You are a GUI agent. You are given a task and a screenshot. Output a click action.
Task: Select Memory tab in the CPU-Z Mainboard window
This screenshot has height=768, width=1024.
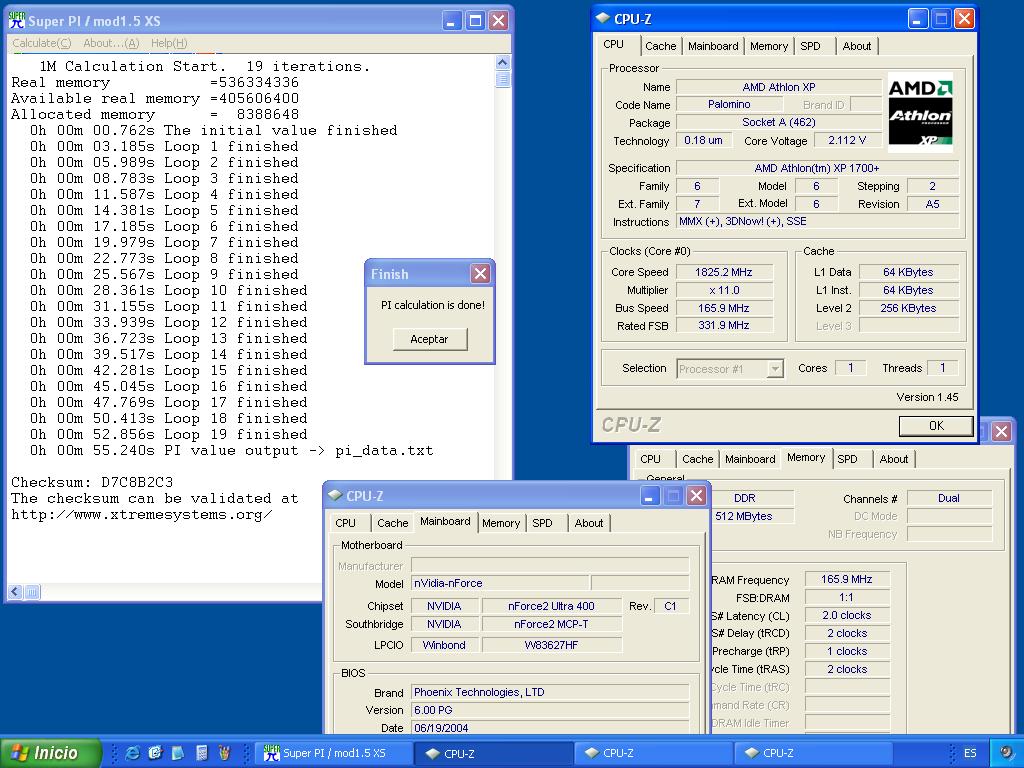point(501,523)
